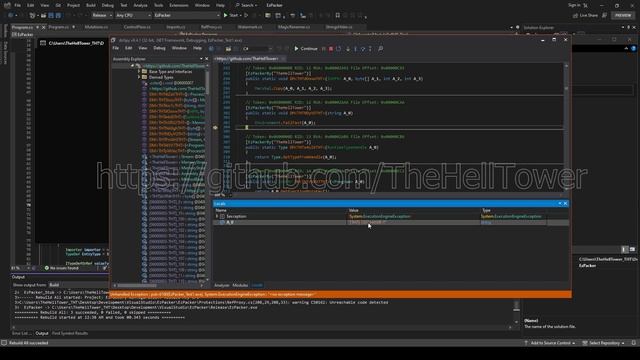Screen dimensions: 640x360
Task: Click the Assembly Explorer horizontal scrollbar
Action: click(159, 285)
